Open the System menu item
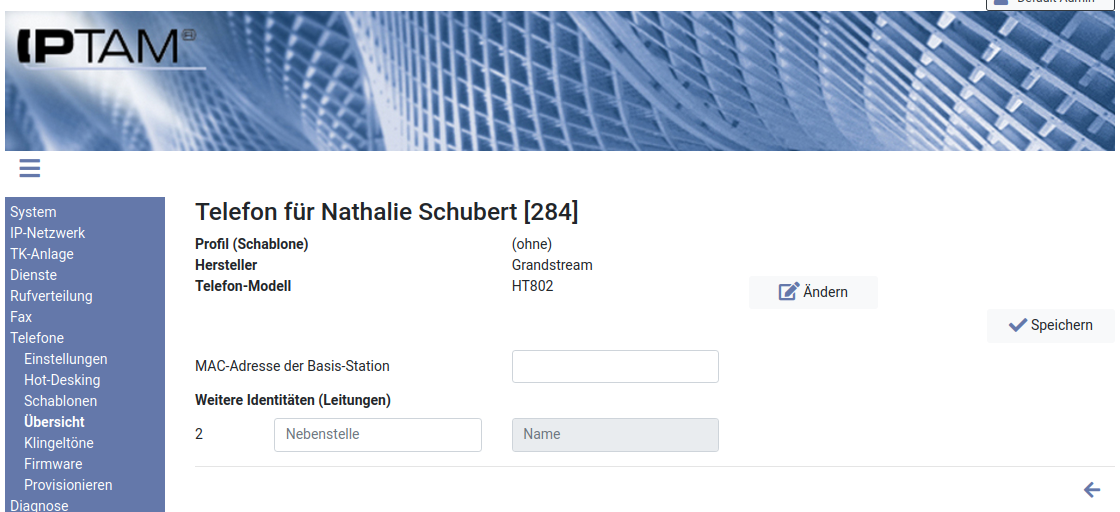The width and height of the screenshot is (1120, 512). (x=33, y=212)
